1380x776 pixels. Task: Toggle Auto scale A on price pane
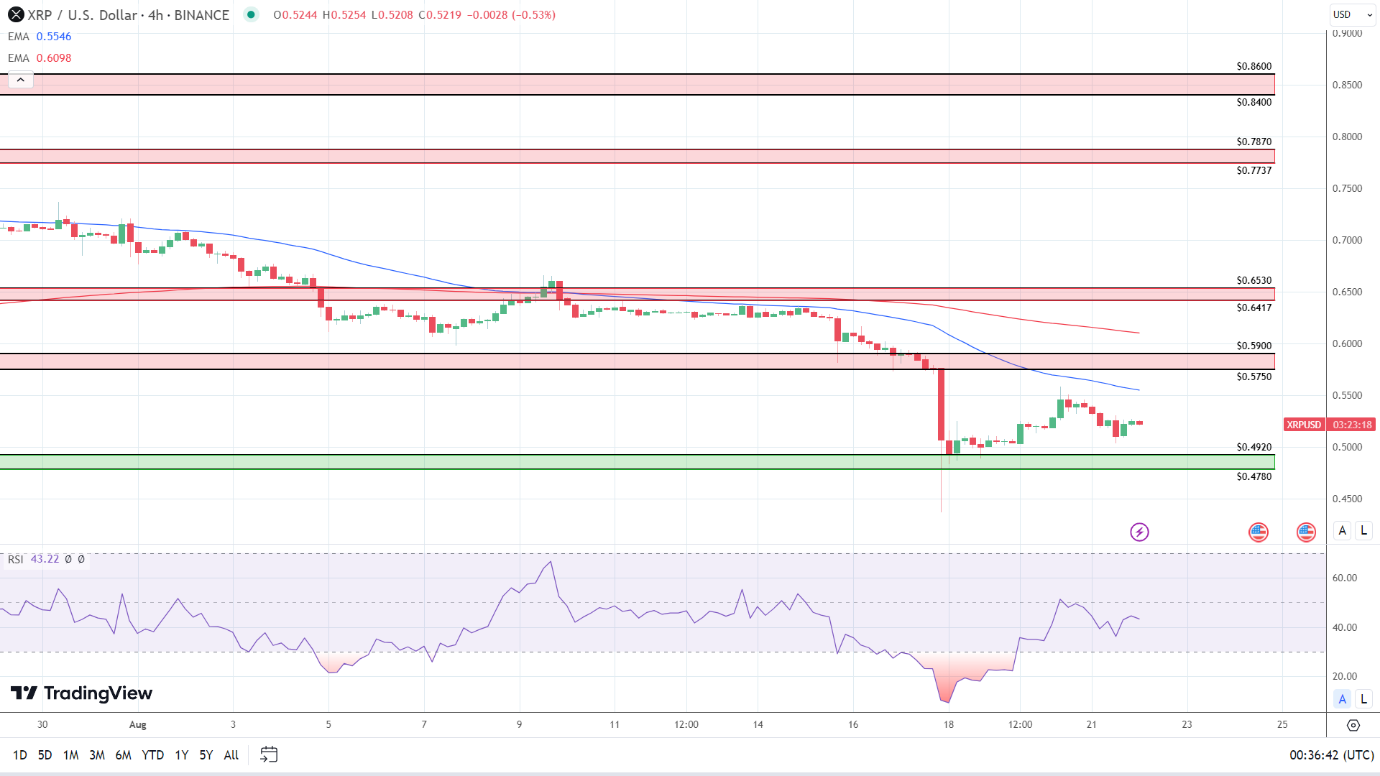1342,531
